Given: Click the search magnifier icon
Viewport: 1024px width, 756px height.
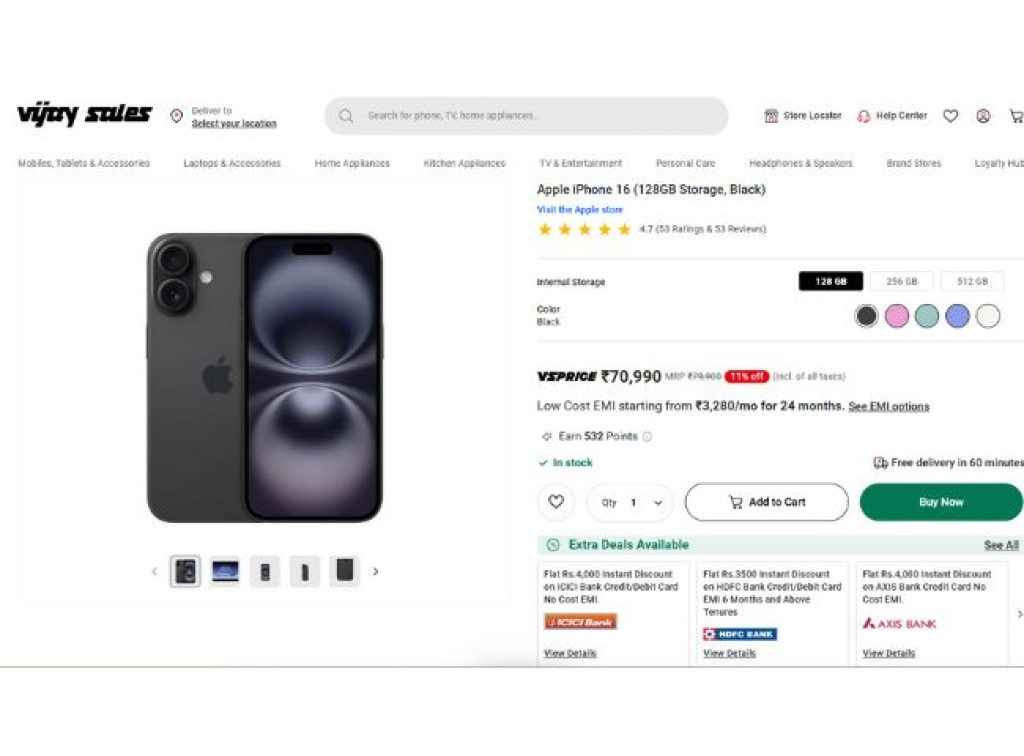Looking at the screenshot, I should (x=345, y=116).
